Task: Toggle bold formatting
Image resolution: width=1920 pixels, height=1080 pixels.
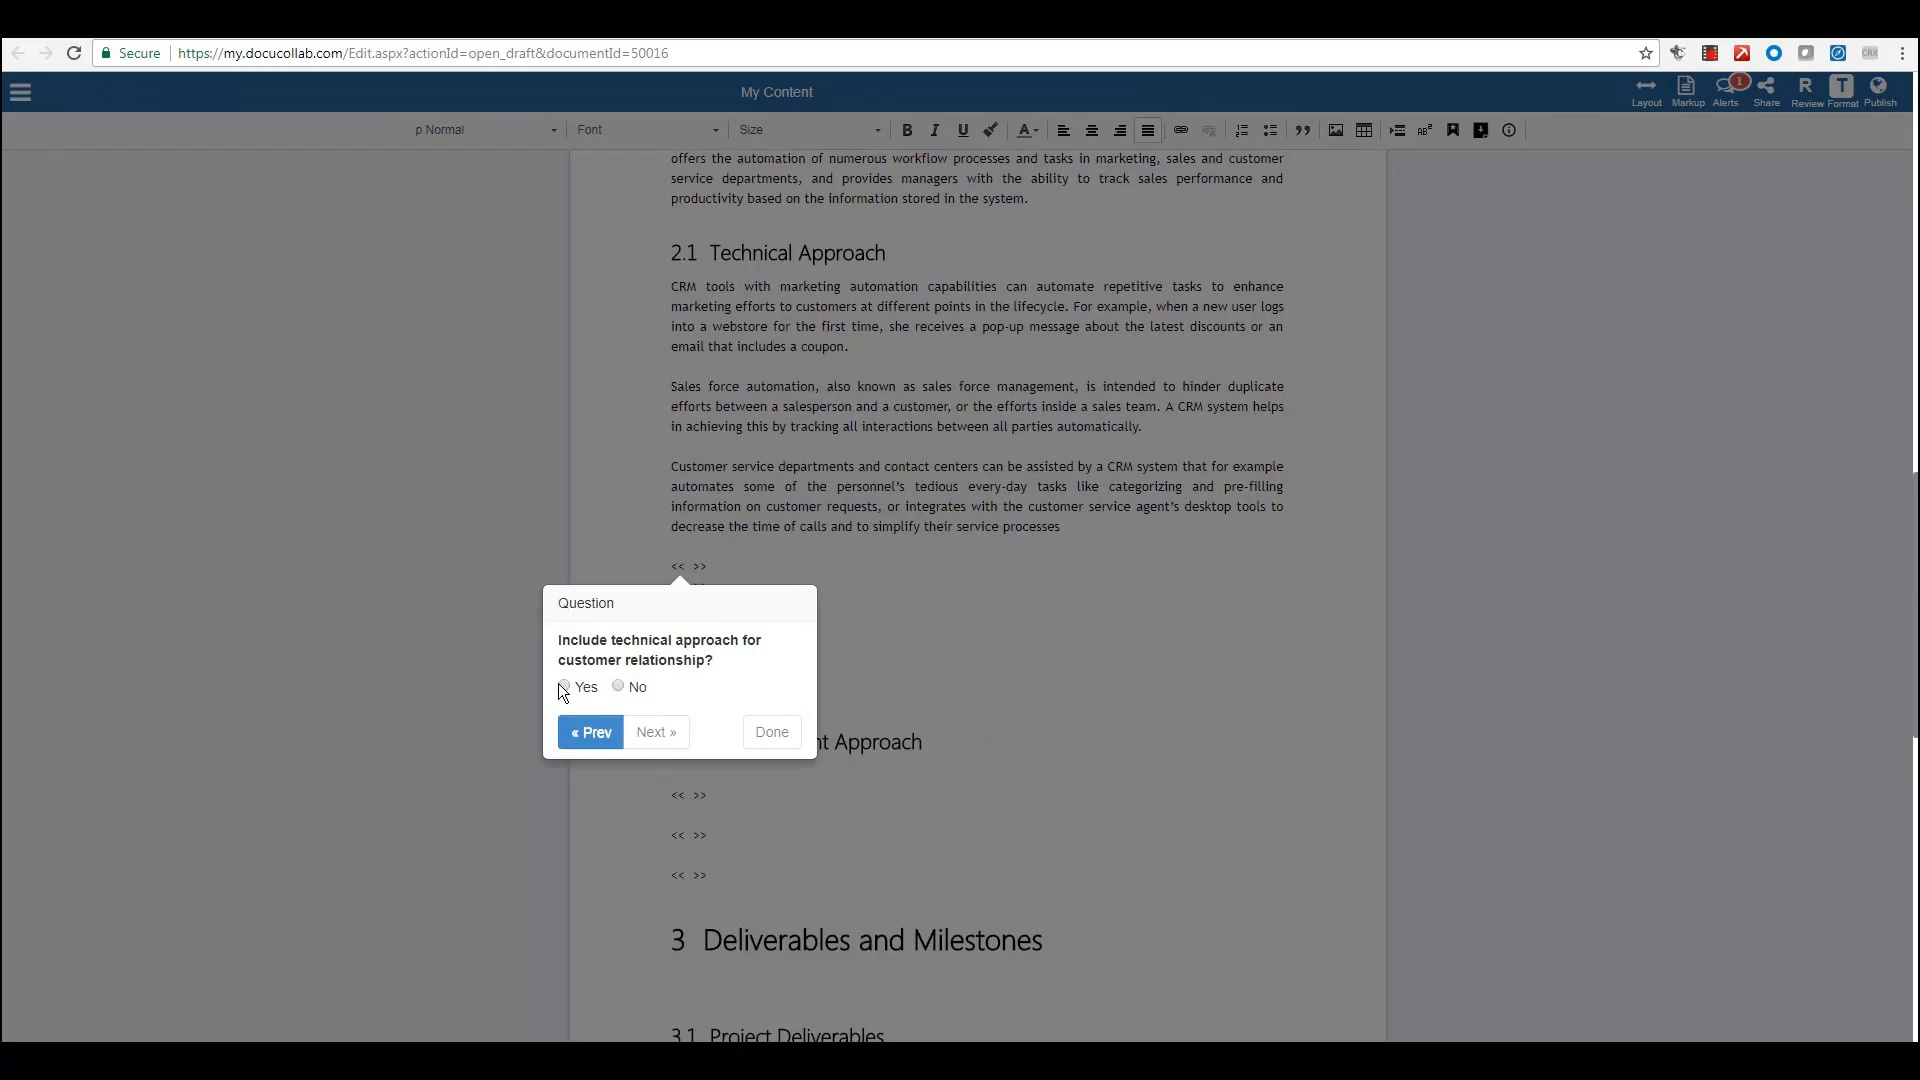Action: click(907, 130)
